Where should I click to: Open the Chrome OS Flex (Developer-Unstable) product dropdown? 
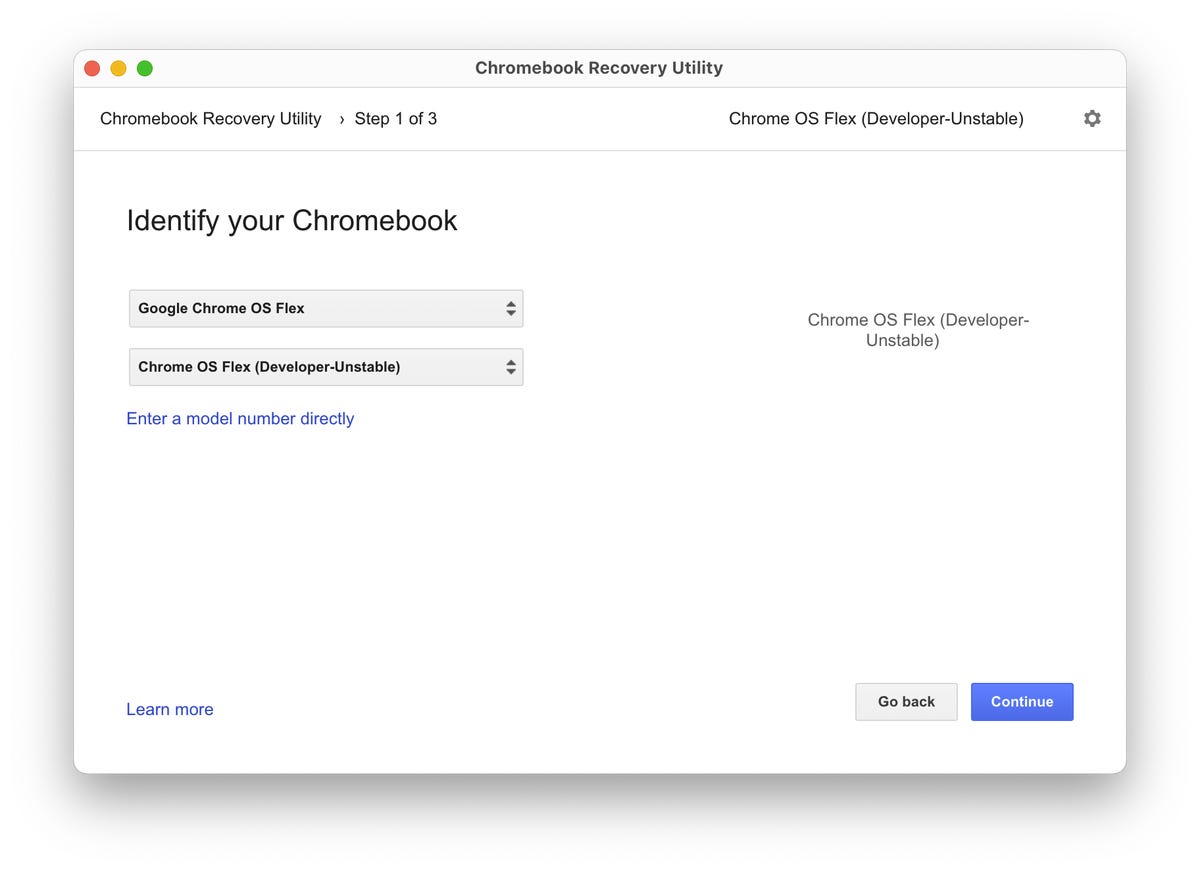click(326, 367)
